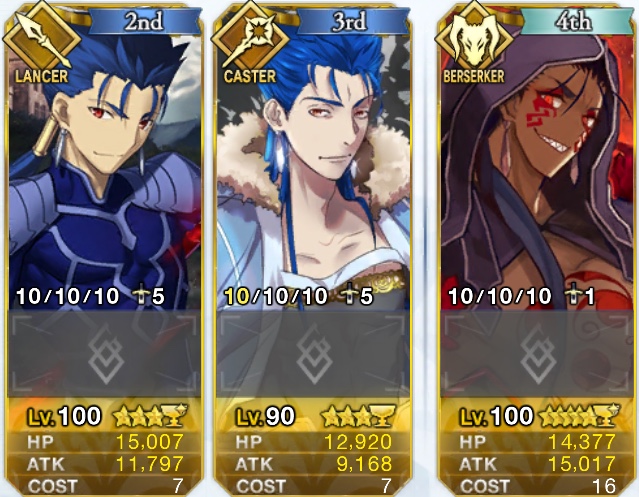Click the Caster class staff icon
Image resolution: width=639 pixels, height=497 pixels.
tap(249, 39)
